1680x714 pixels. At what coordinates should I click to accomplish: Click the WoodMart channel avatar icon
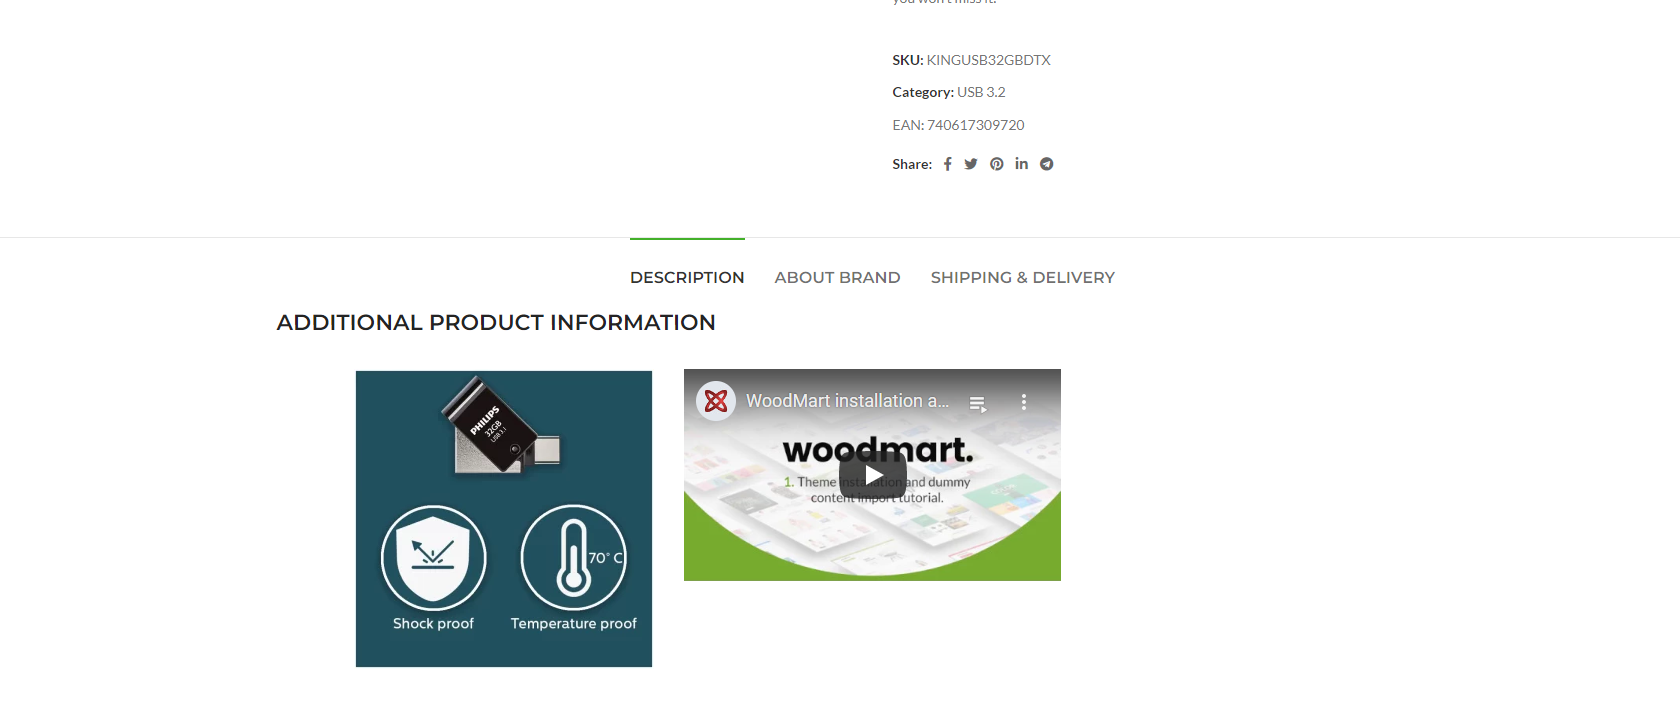click(x=716, y=401)
